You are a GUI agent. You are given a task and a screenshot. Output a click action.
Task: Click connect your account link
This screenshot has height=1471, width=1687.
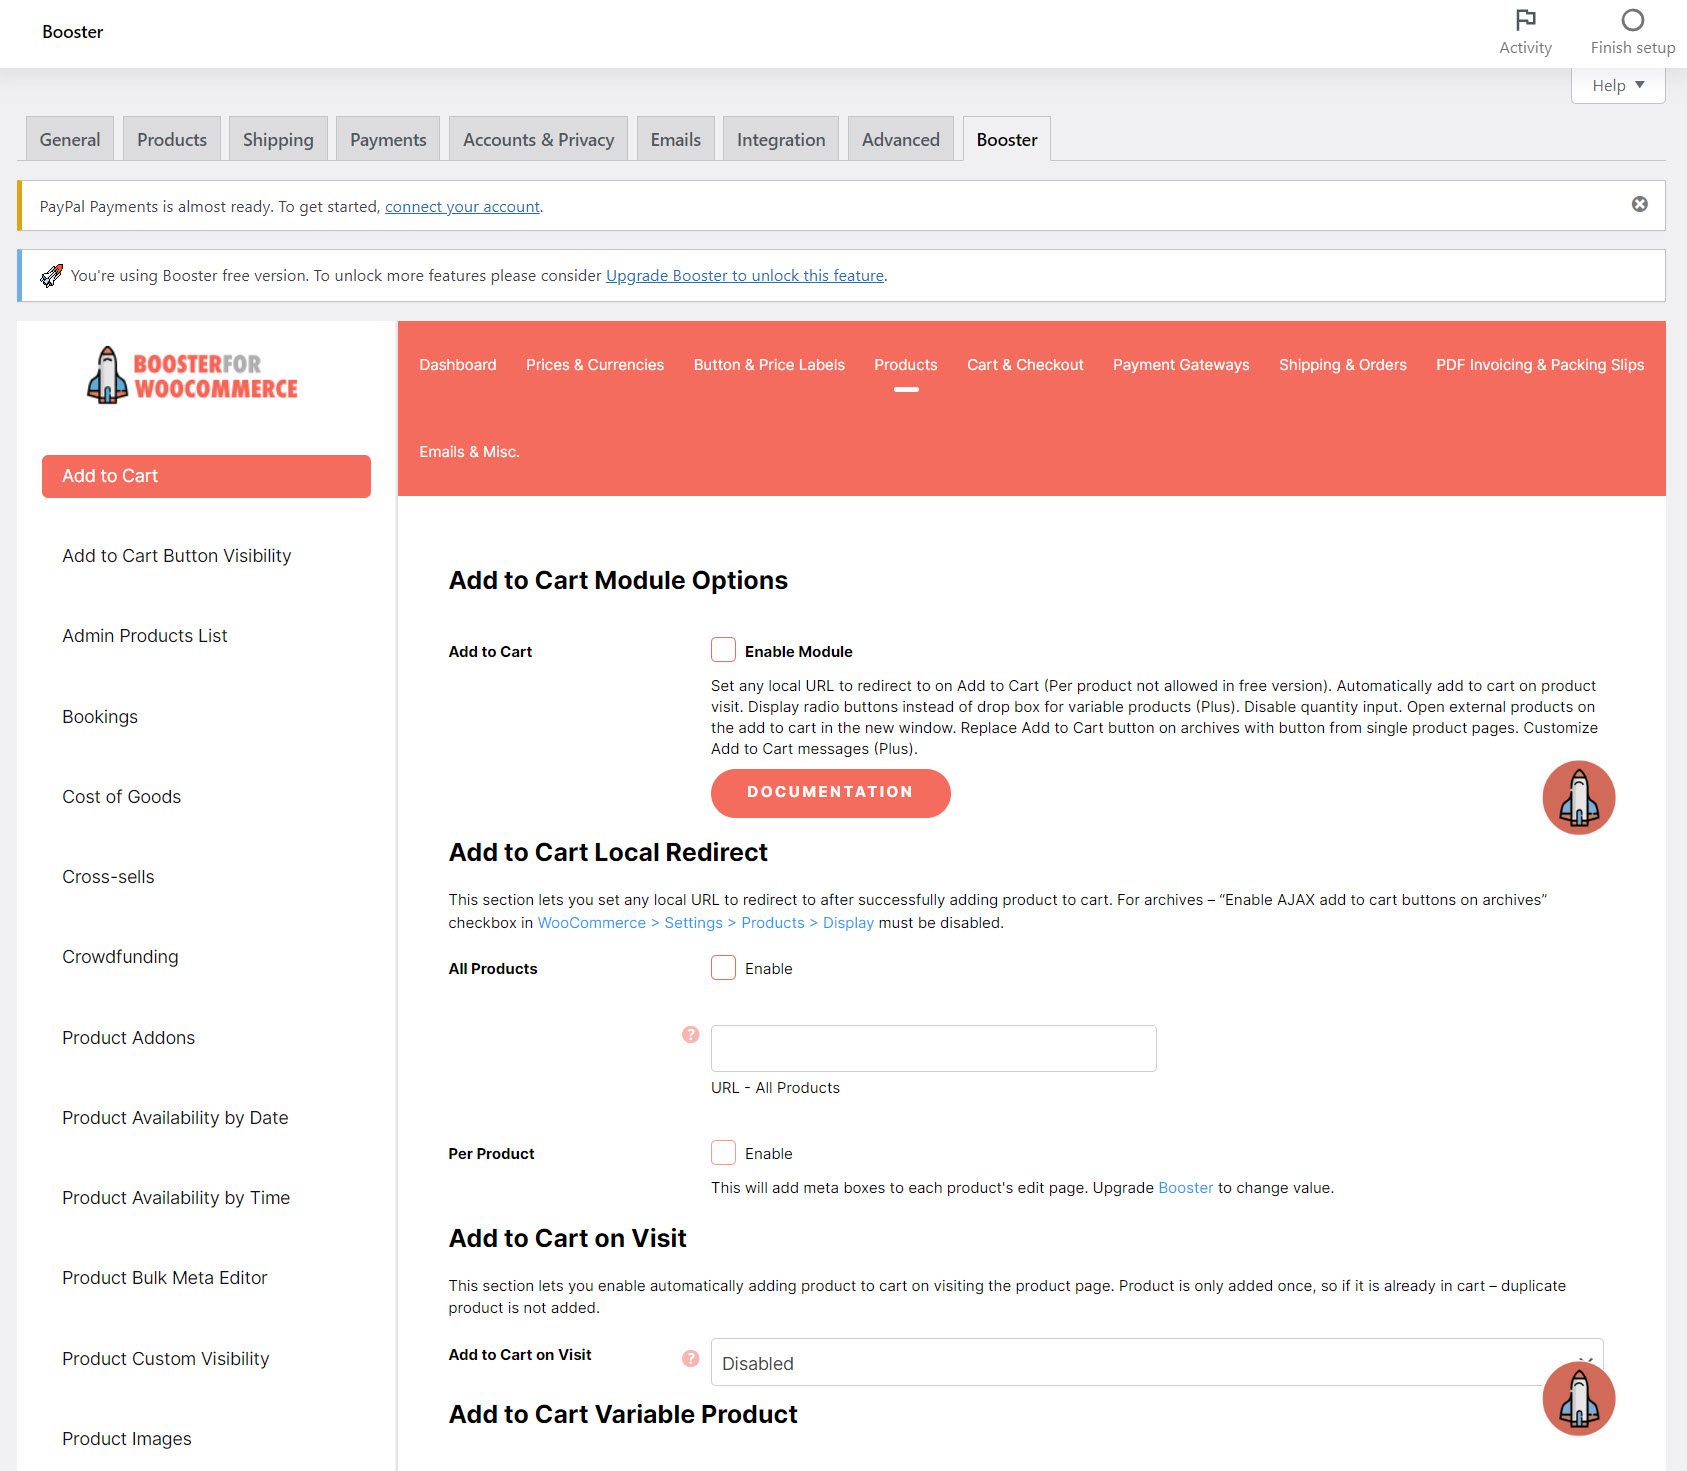pos(462,207)
